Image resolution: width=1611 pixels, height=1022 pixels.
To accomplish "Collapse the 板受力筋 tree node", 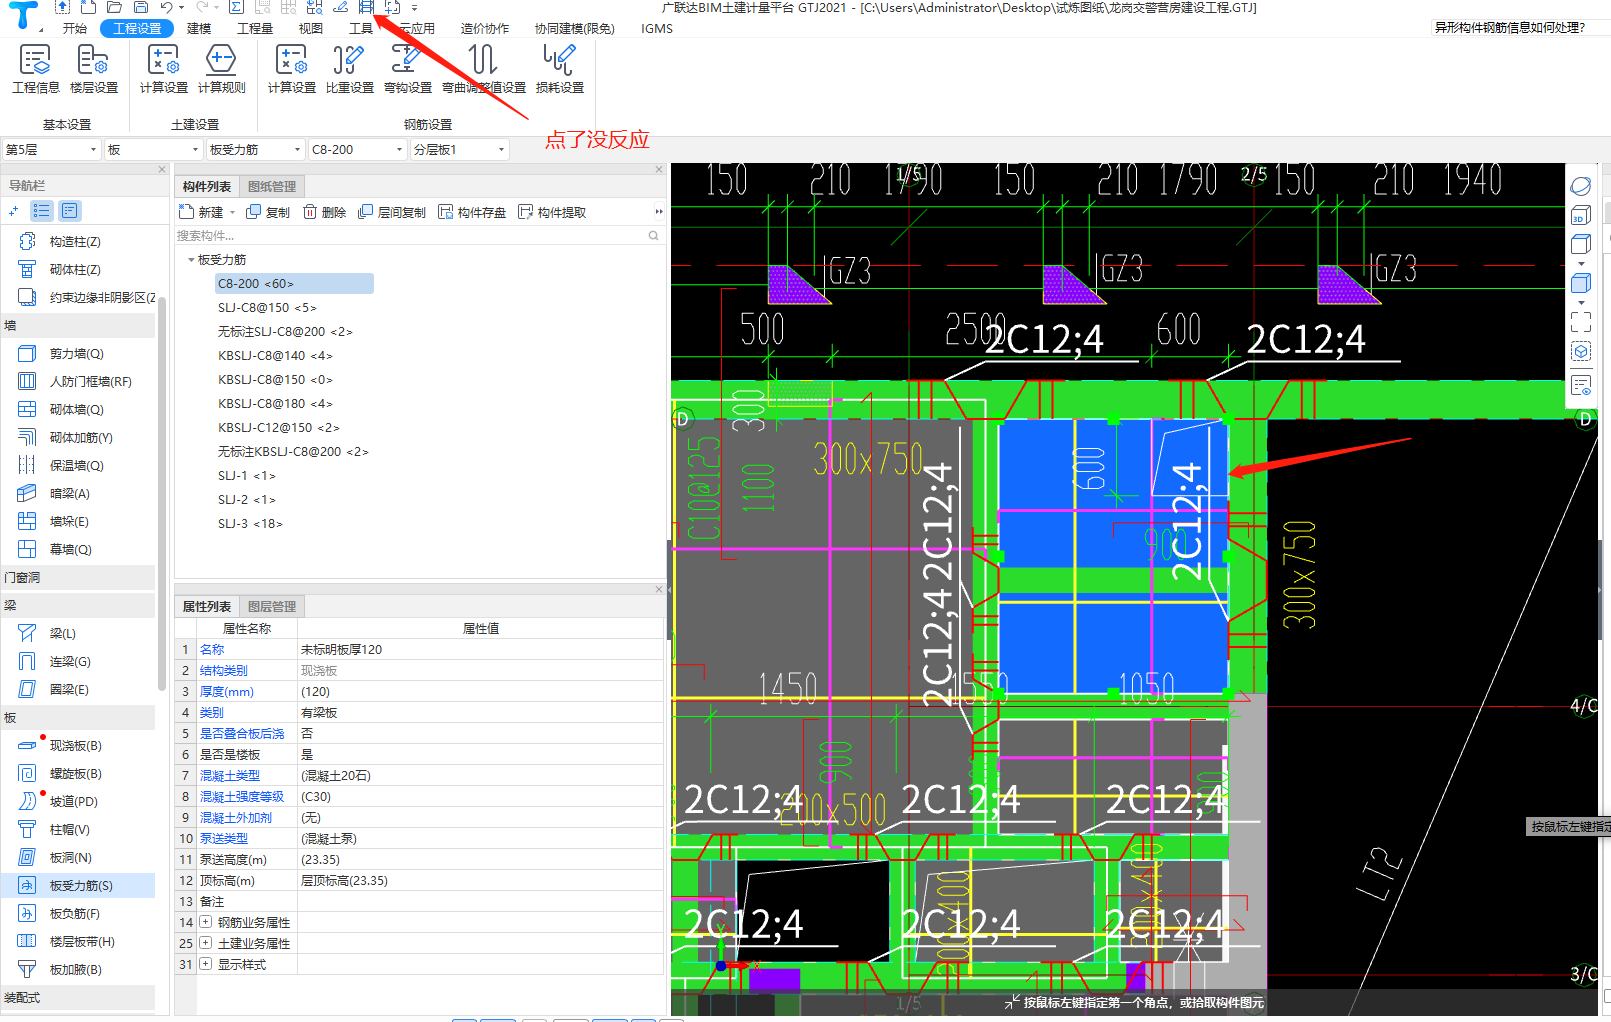I will [191, 260].
